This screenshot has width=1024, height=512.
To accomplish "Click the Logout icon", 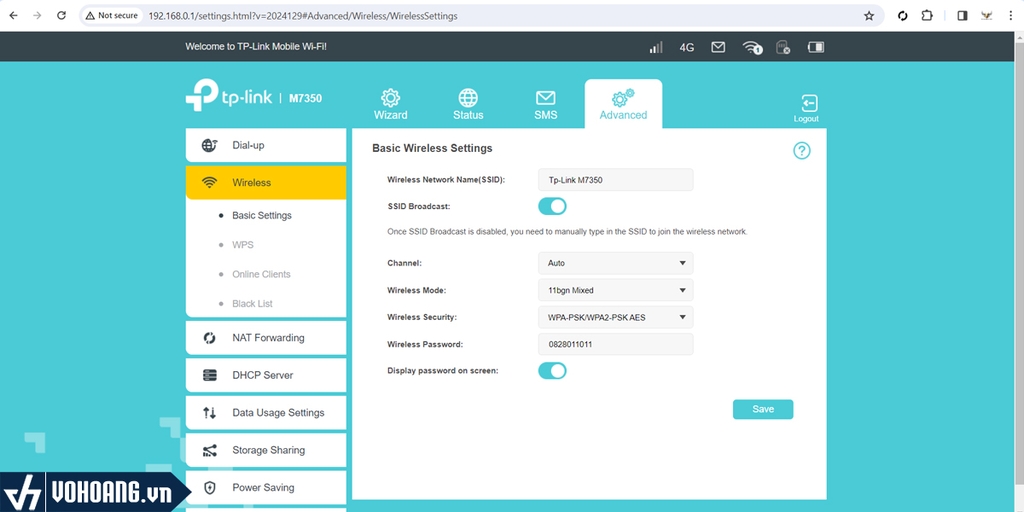I will pyautogui.click(x=807, y=104).
